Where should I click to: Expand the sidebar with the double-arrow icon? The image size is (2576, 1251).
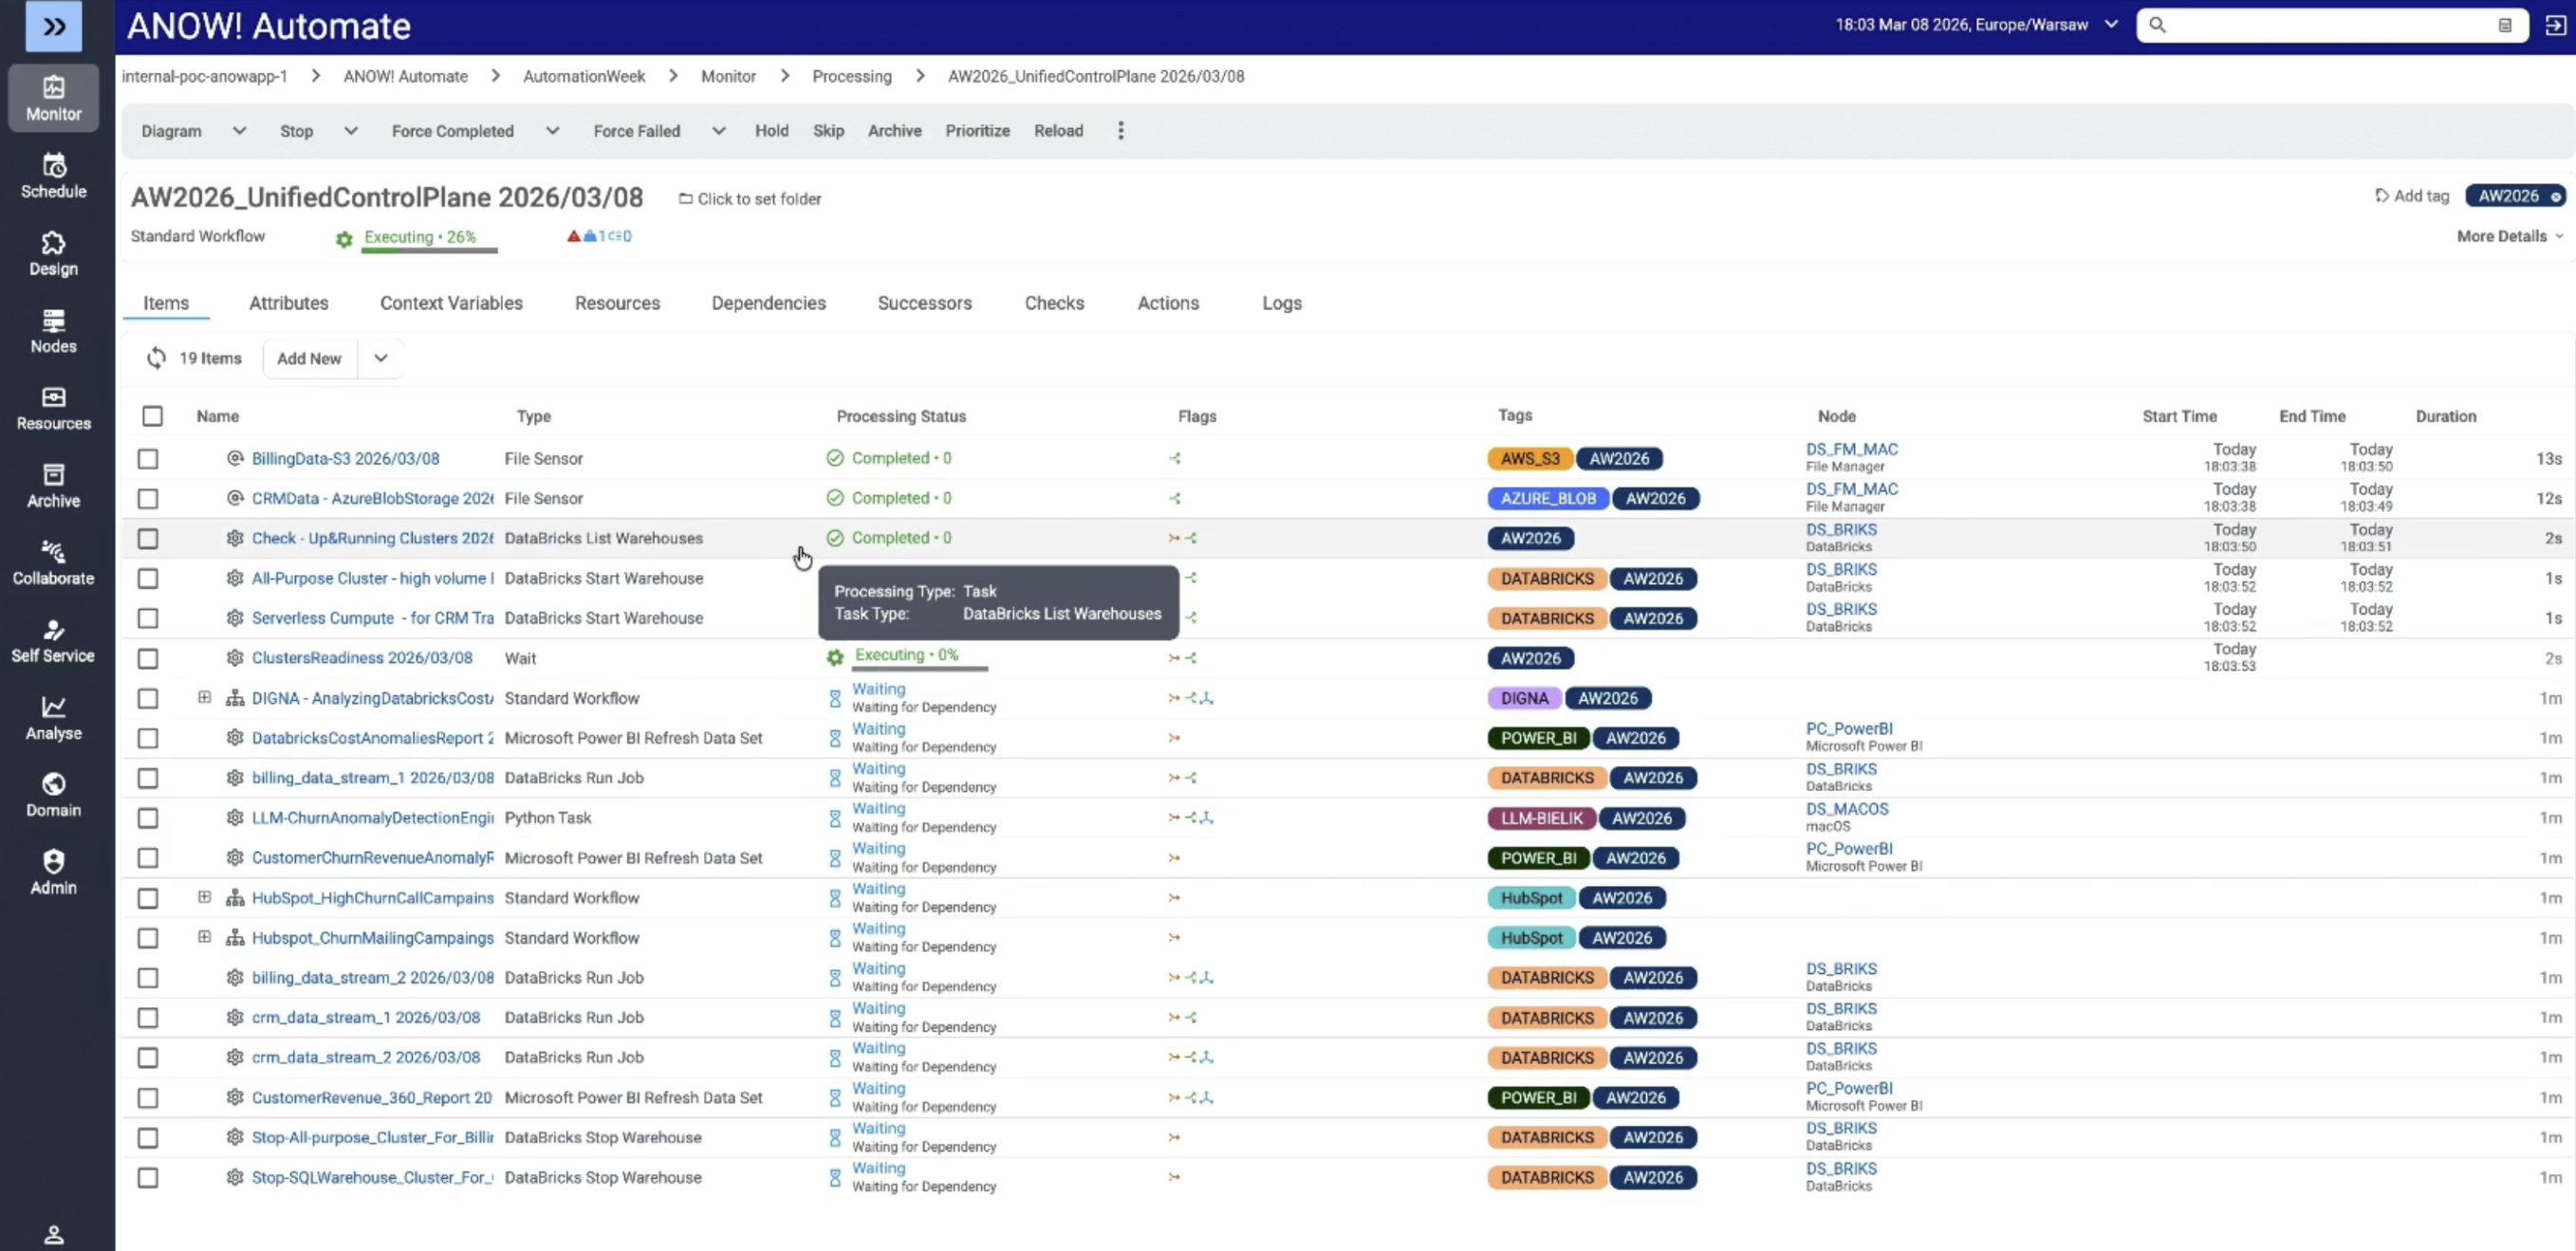pyautogui.click(x=54, y=26)
